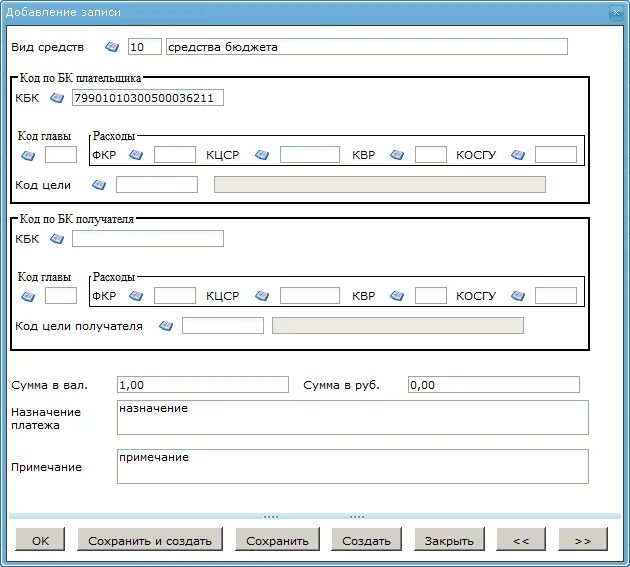Open the recipient Код главы lookup icon
Viewport: 630px width, 567px height.
[x=28, y=297]
